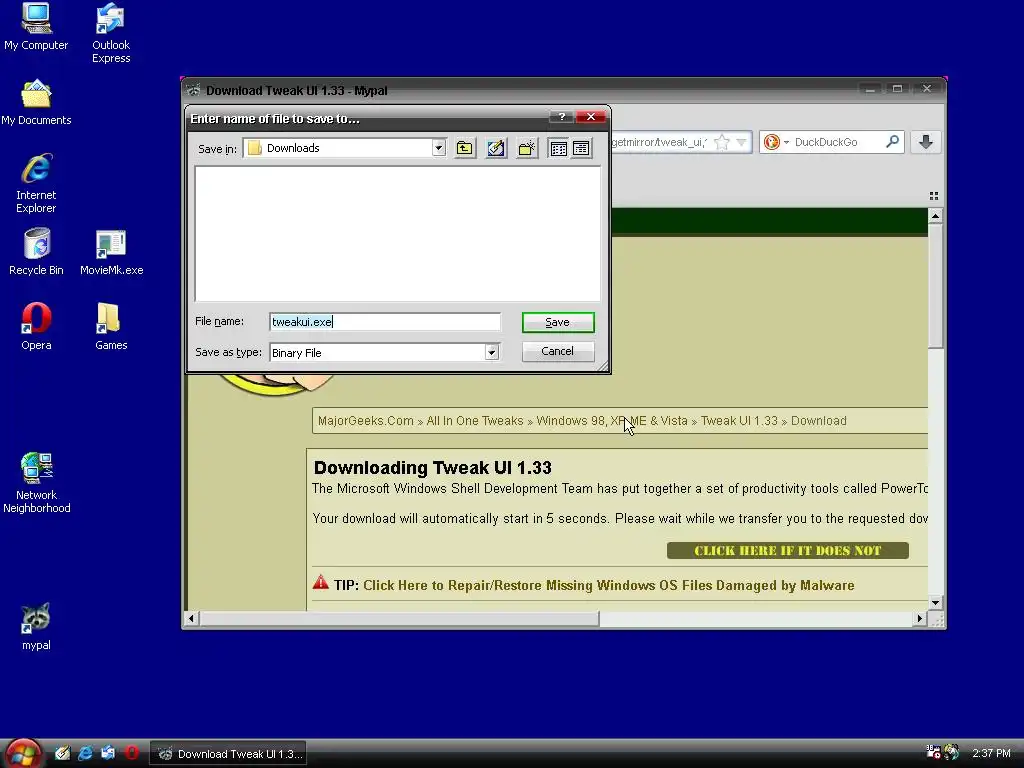
Task: Select Outlook Express desktop icon
Action: pos(111,34)
